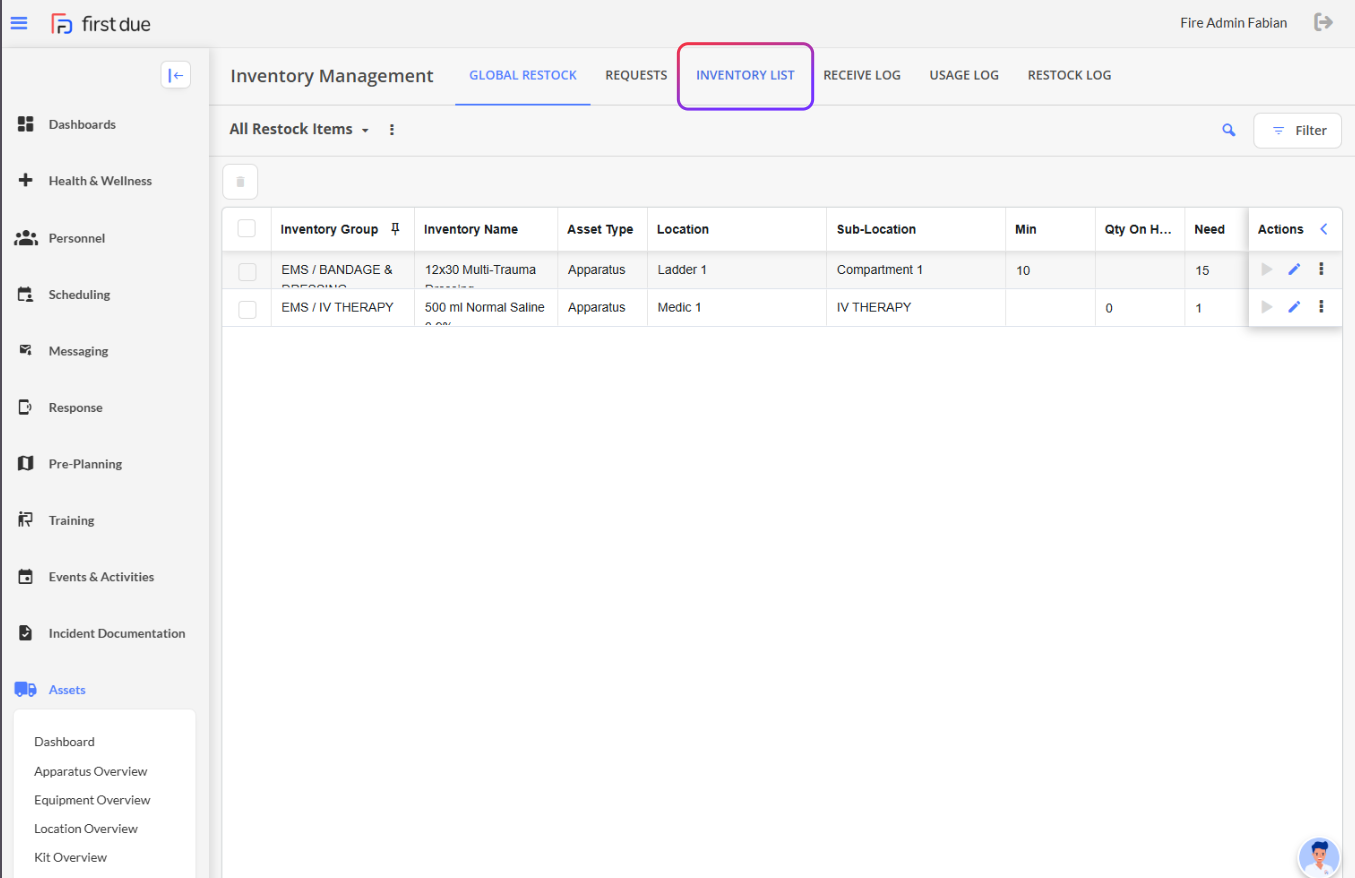1355x878 pixels.
Task: Click the Need value 15
Action: pyautogui.click(x=1202, y=271)
